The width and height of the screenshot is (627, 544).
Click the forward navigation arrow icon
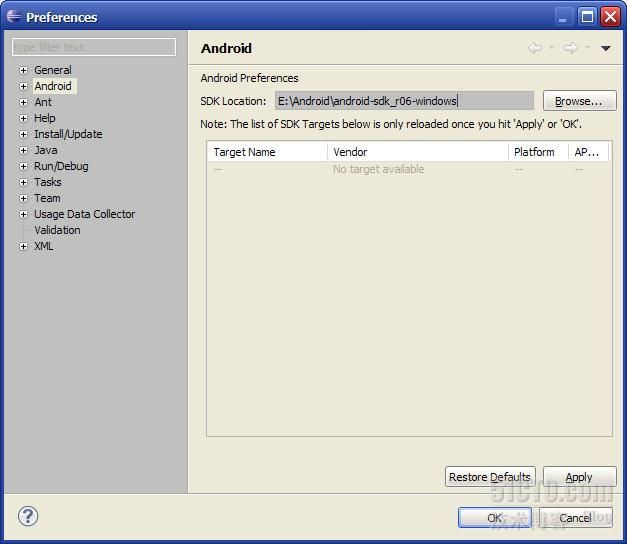pyautogui.click(x=571, y=48)
